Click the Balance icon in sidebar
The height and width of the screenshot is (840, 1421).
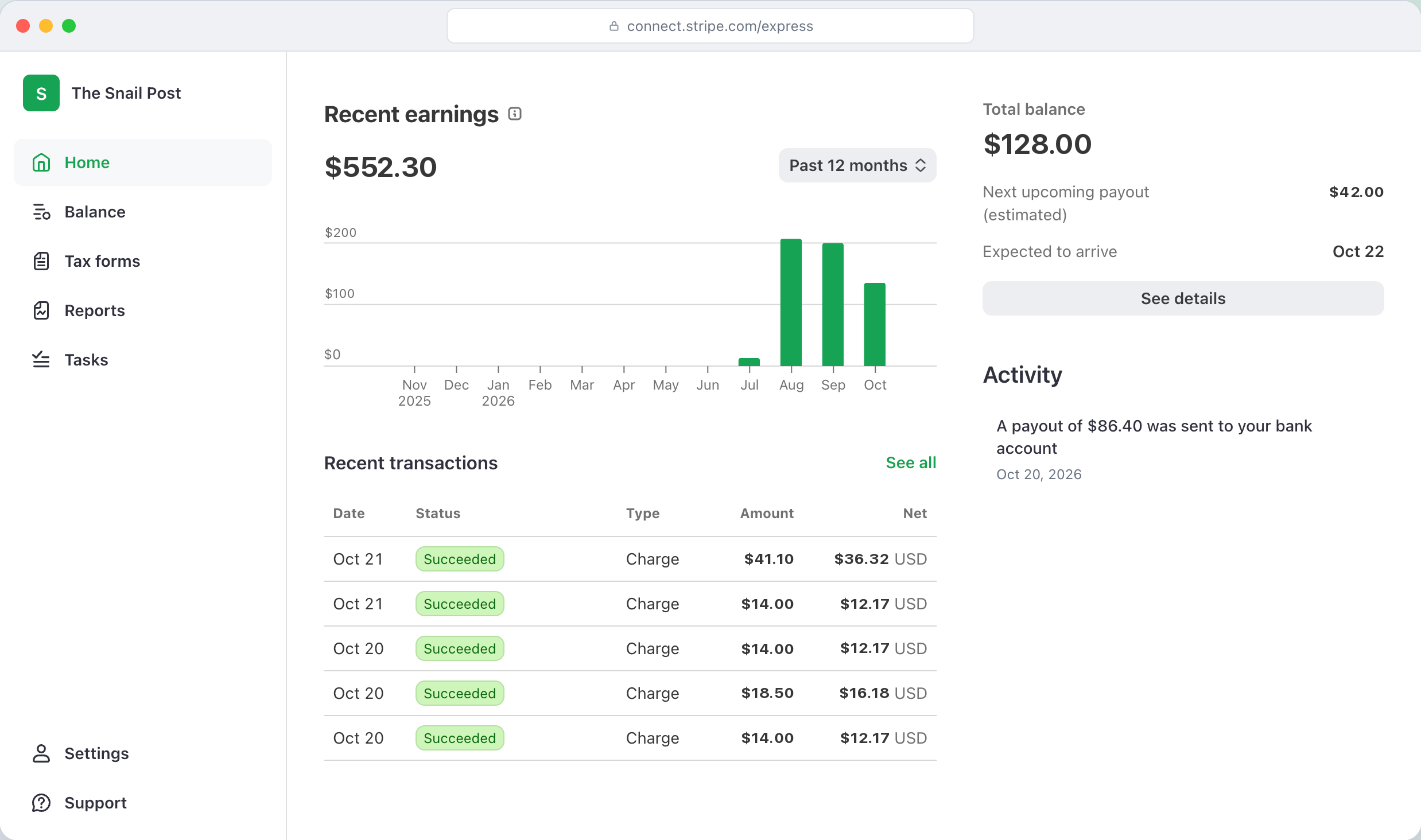click(x=41, y=212)
